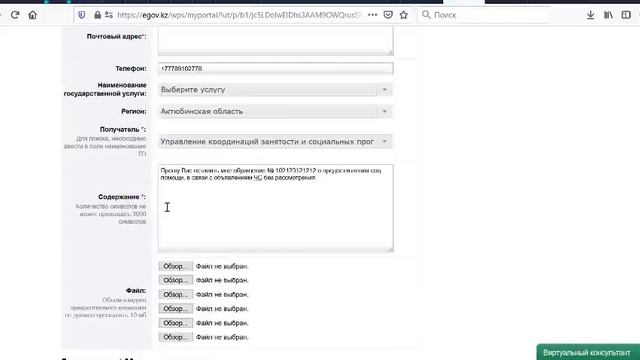
Task: Click into the Почтовый адрес text area
Action: pyautogui.click(x=276, y=41)
